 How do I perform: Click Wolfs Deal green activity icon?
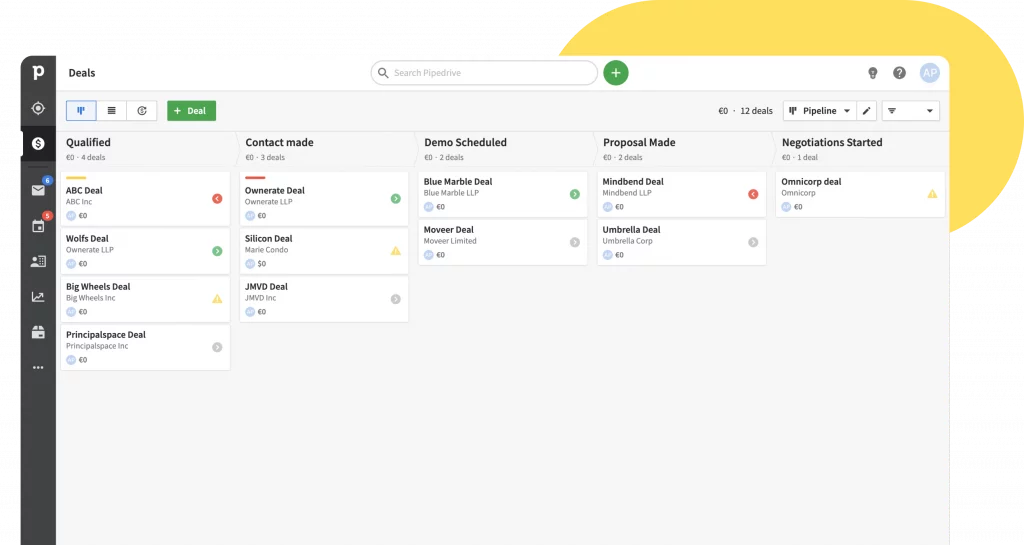pos(217,251)
